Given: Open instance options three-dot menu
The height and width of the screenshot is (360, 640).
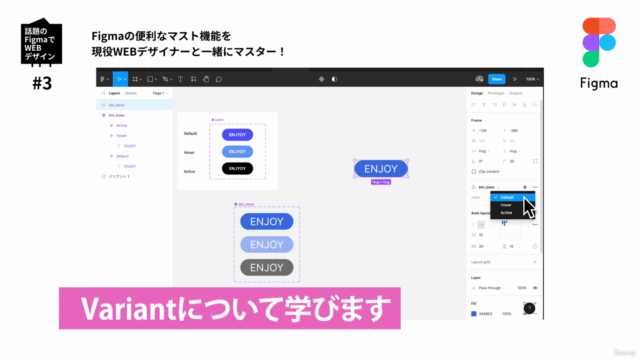Looking at the screenshot, I should click(535, 187).
